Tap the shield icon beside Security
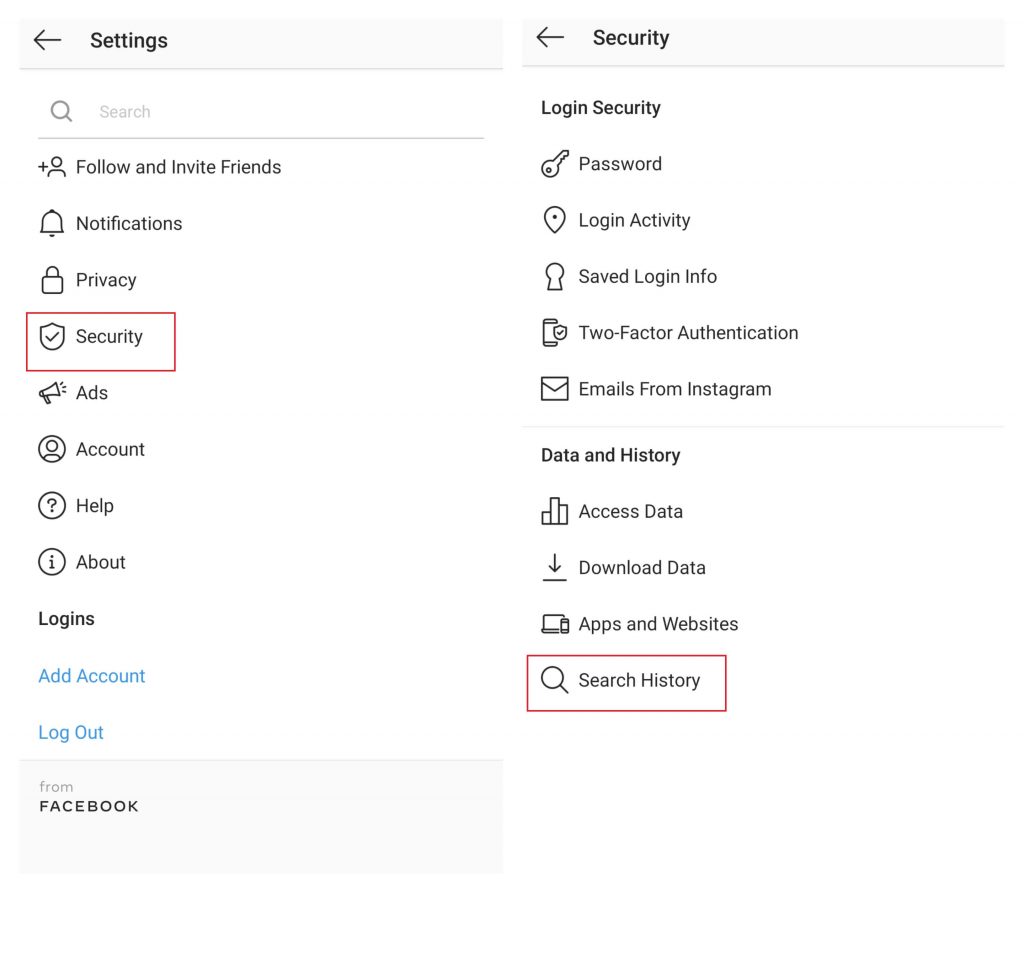Screen dimensions: 1024x962 pos(52,336)
